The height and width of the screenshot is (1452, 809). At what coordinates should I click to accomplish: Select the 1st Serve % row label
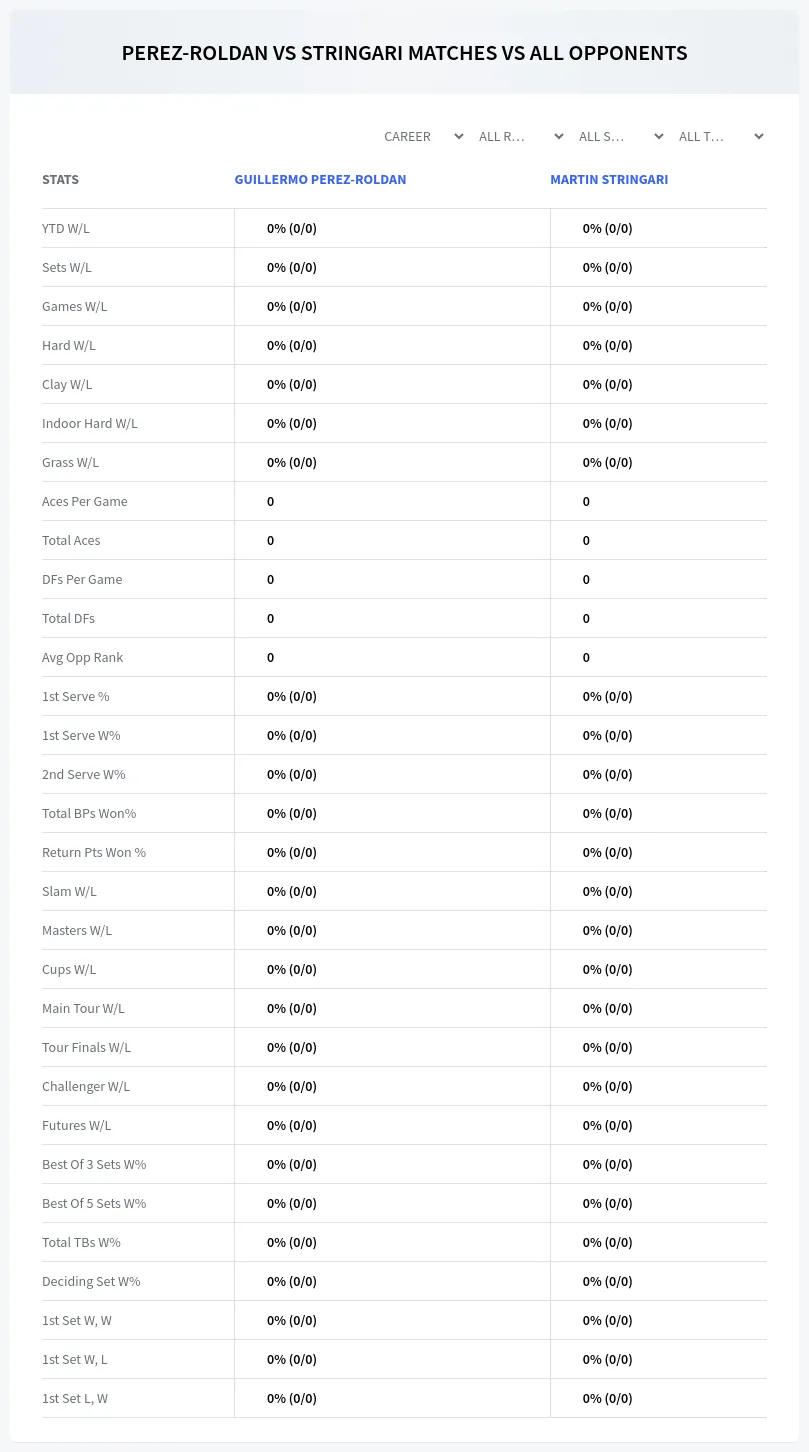[76, 696]
